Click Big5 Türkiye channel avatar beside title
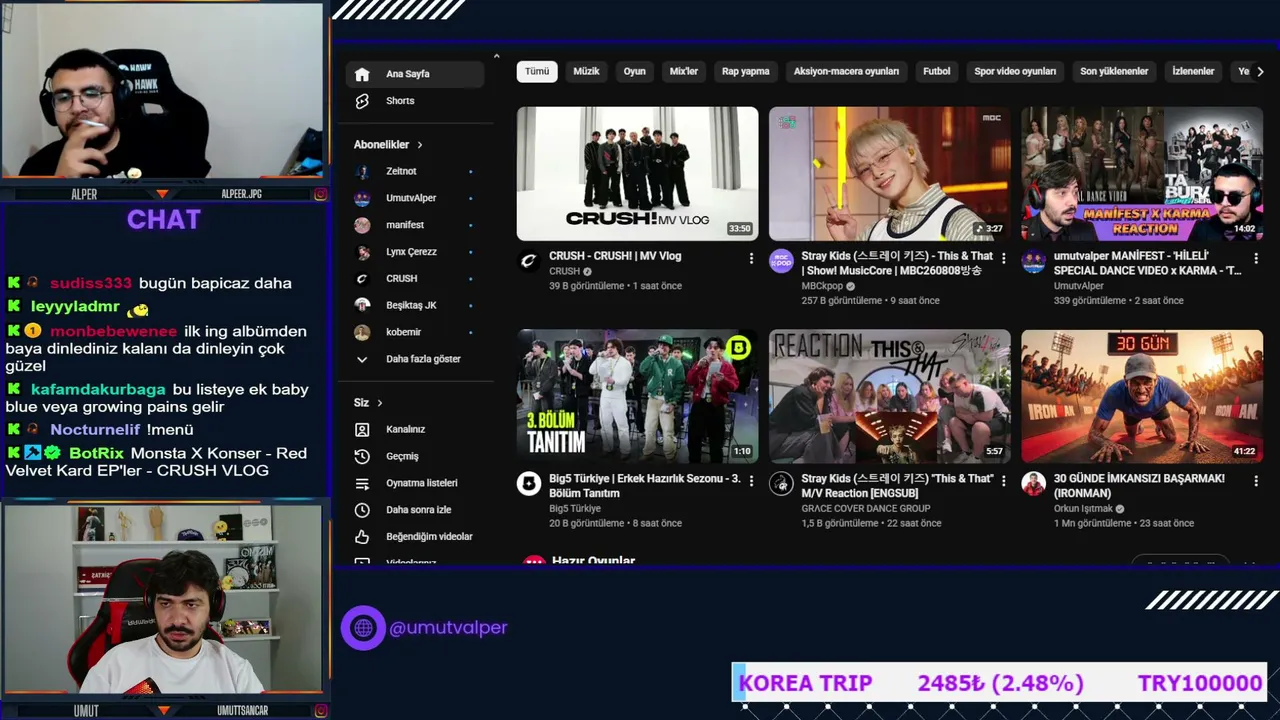Viewport: 1280px width, 720px height. [x=529, y=484]
